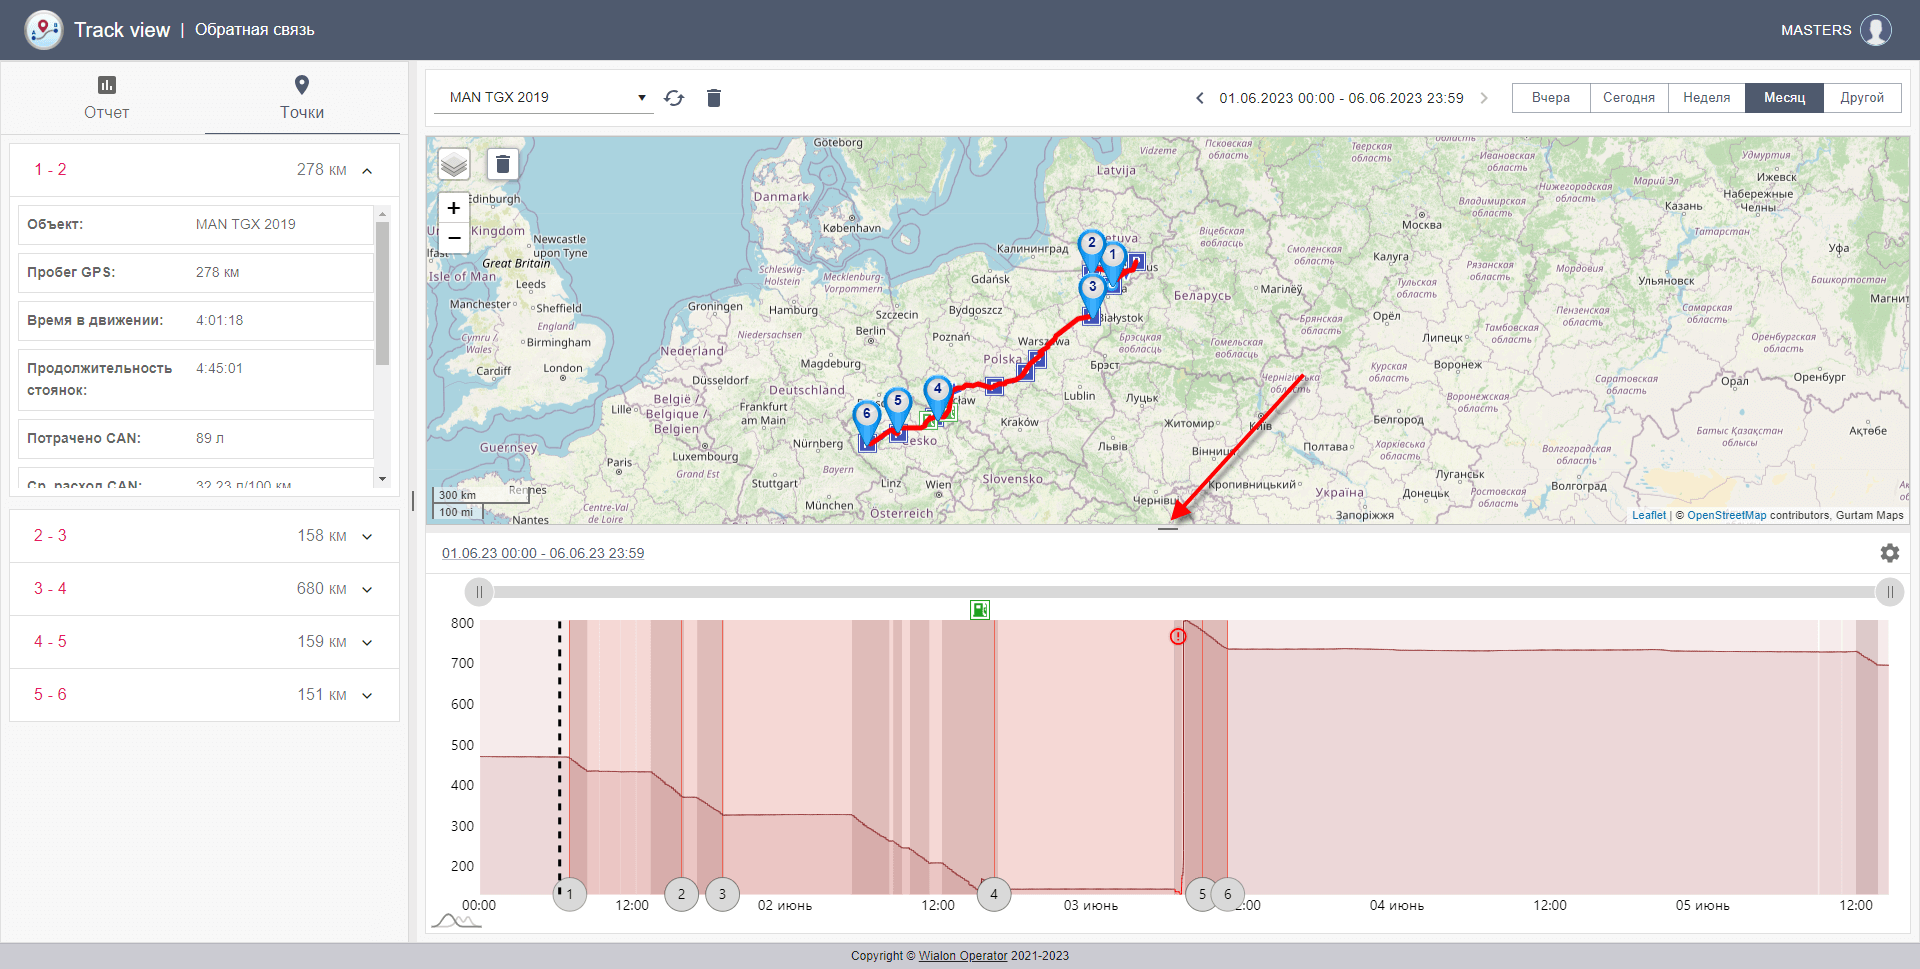Select the Точки tab
The height and width of the screenshot is (969, 1920).
click(301, 97)
